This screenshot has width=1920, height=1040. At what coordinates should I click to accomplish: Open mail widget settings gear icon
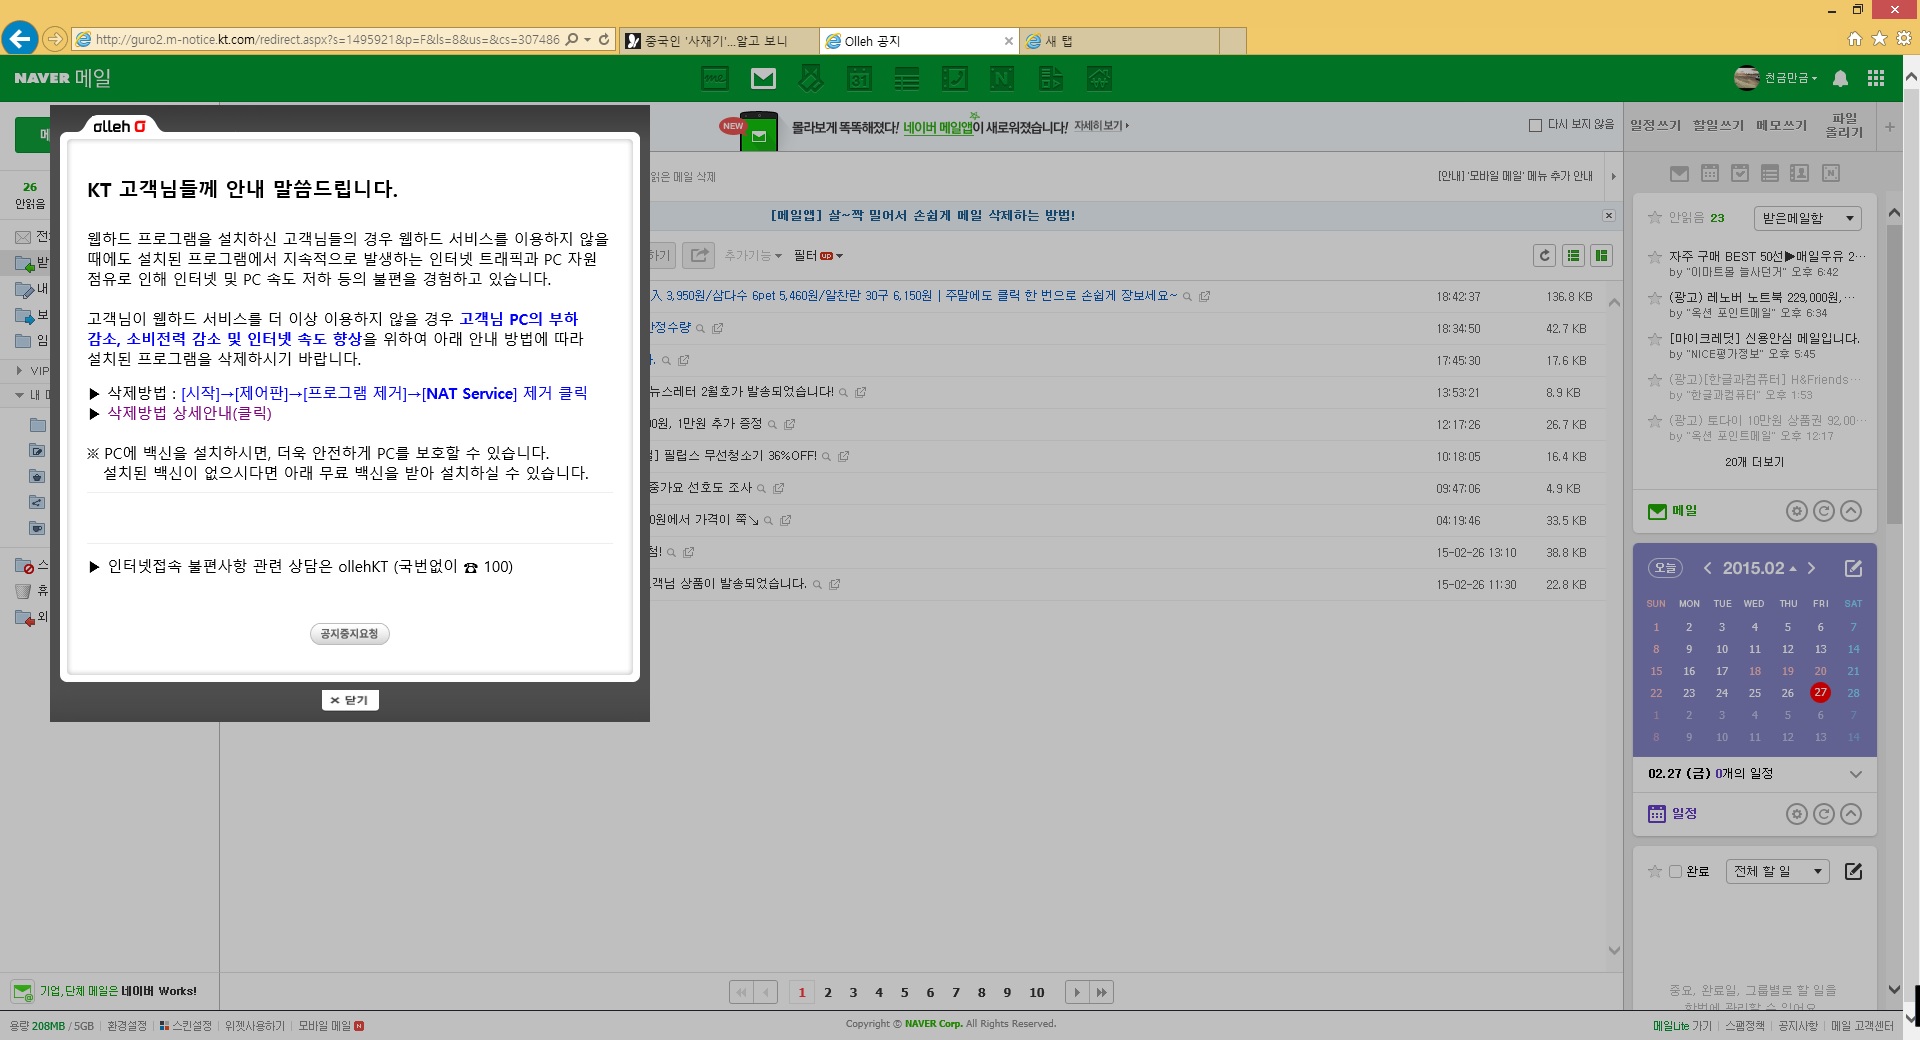click(x=1797, y=511)
